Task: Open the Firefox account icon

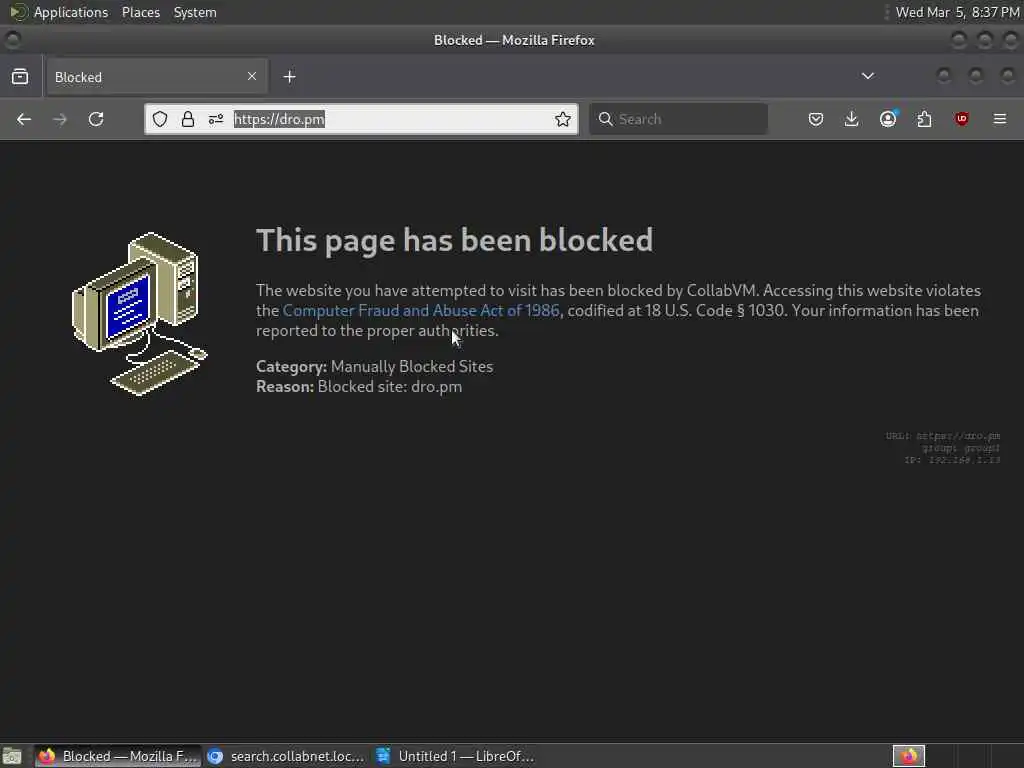Action: point(888,119)
